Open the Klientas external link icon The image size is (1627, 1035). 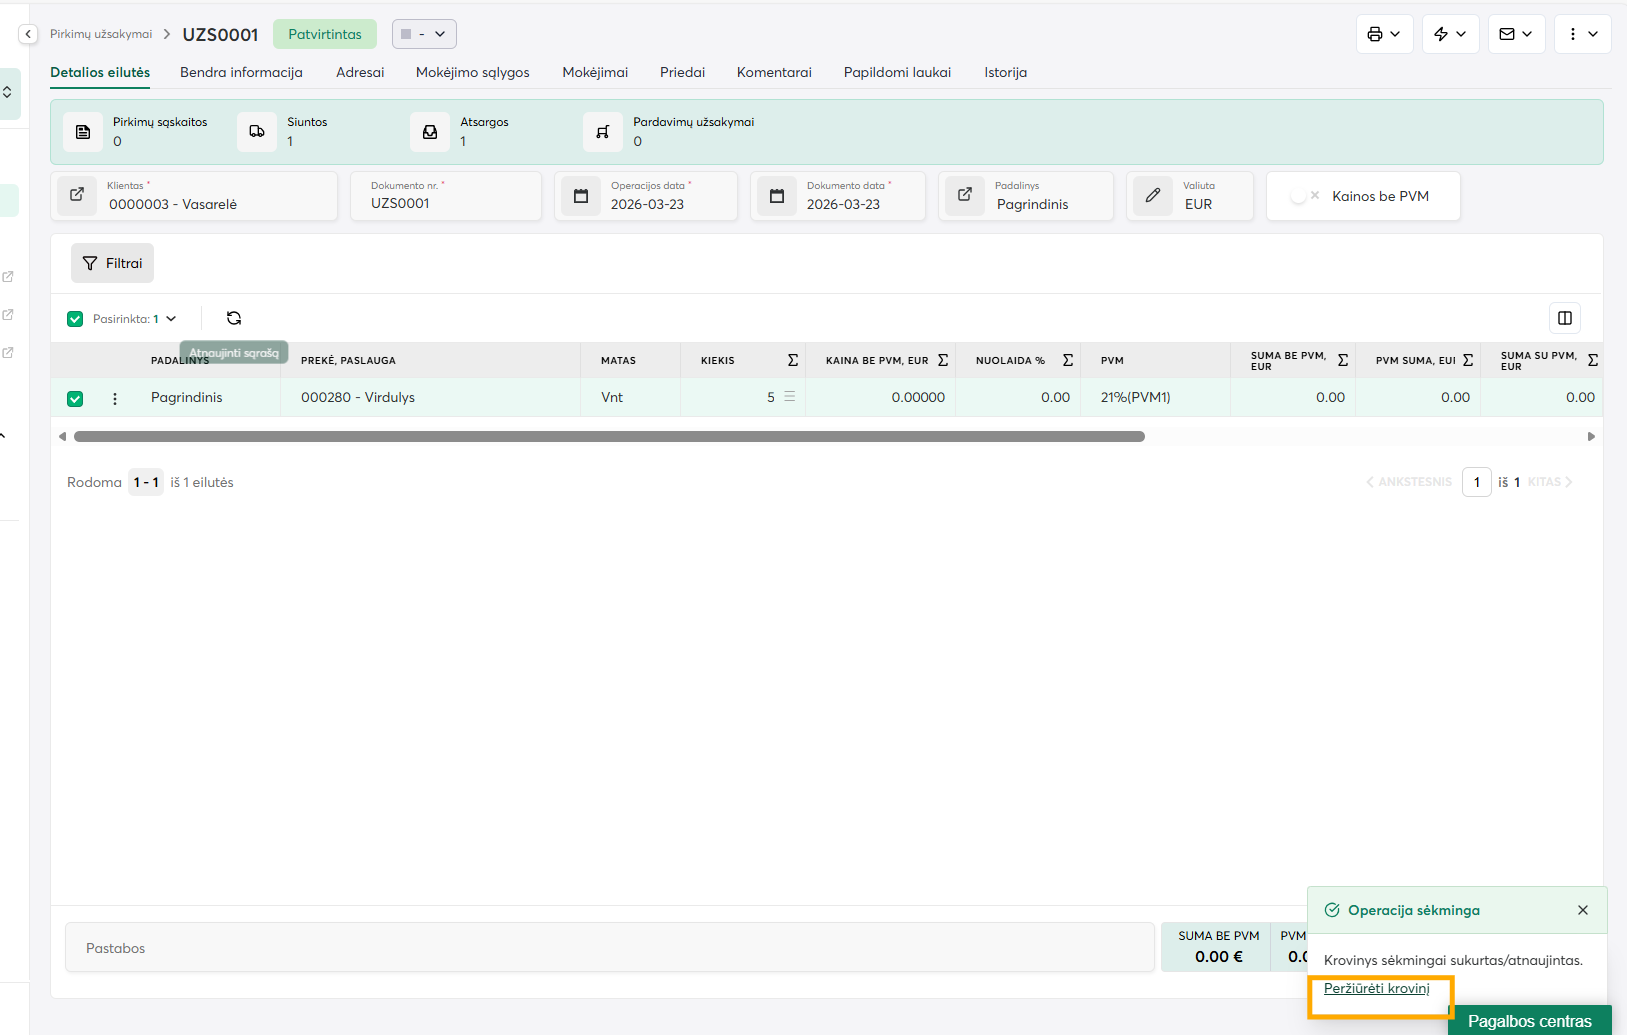[x=77, y=195]
